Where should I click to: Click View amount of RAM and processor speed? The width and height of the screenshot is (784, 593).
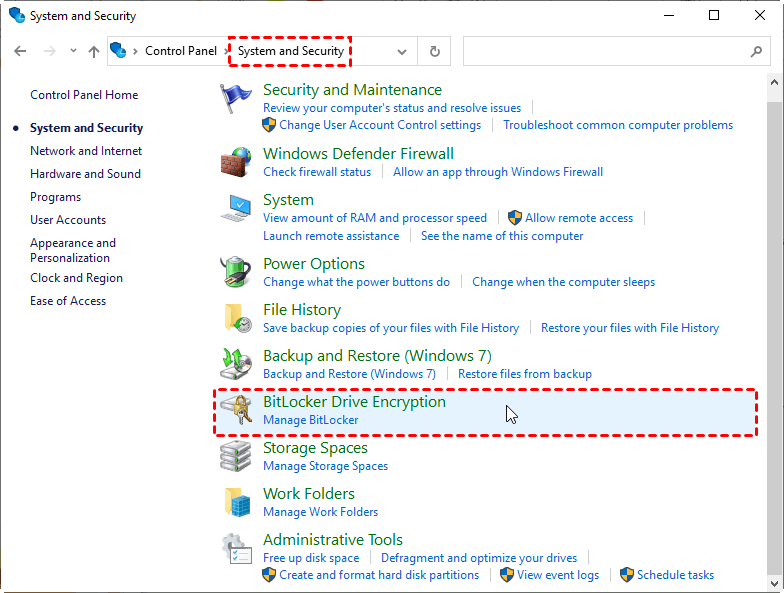pos(375,218)
